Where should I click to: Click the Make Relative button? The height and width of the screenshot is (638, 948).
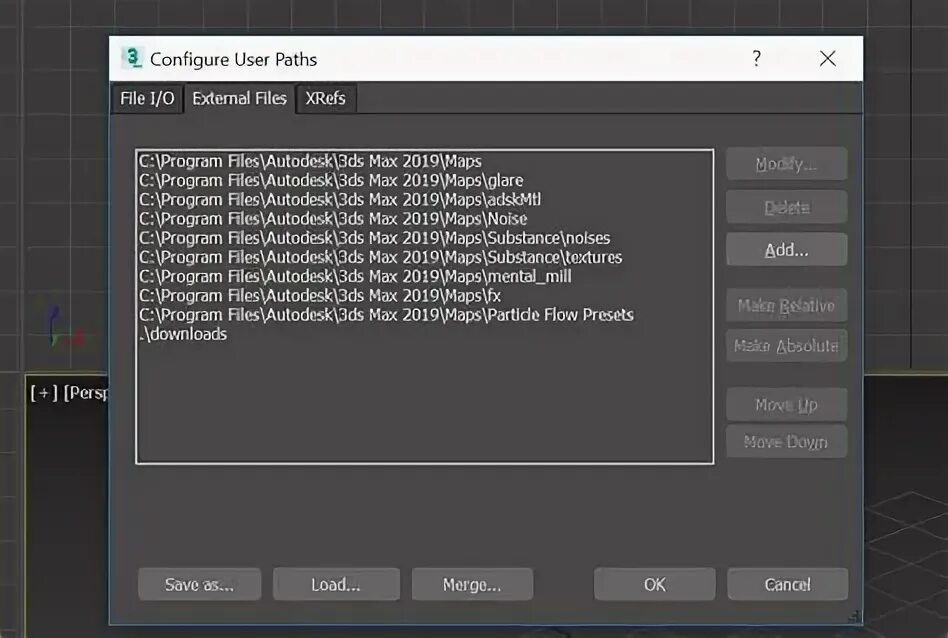coord(786,305)
